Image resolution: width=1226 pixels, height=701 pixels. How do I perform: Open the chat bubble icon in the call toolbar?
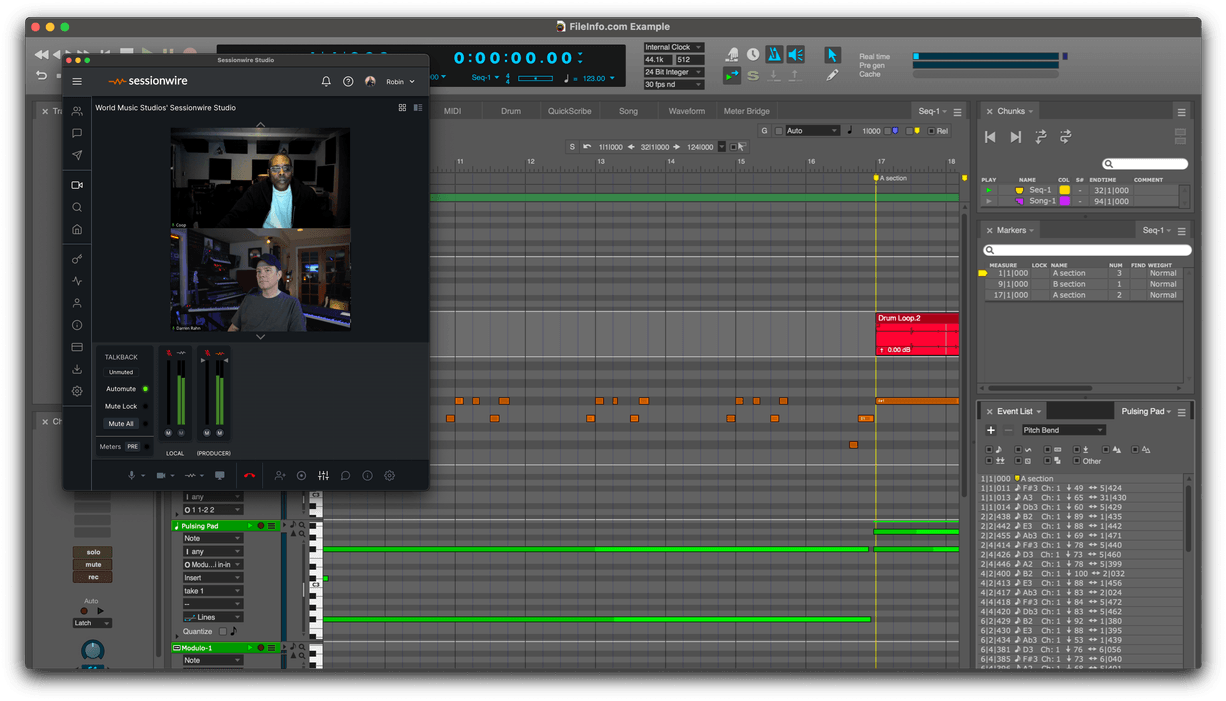point(345,475)
